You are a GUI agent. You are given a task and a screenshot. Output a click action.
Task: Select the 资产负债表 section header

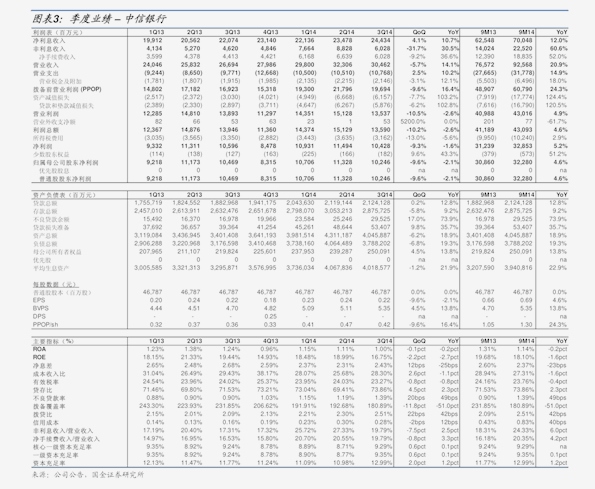coord(64,195)
